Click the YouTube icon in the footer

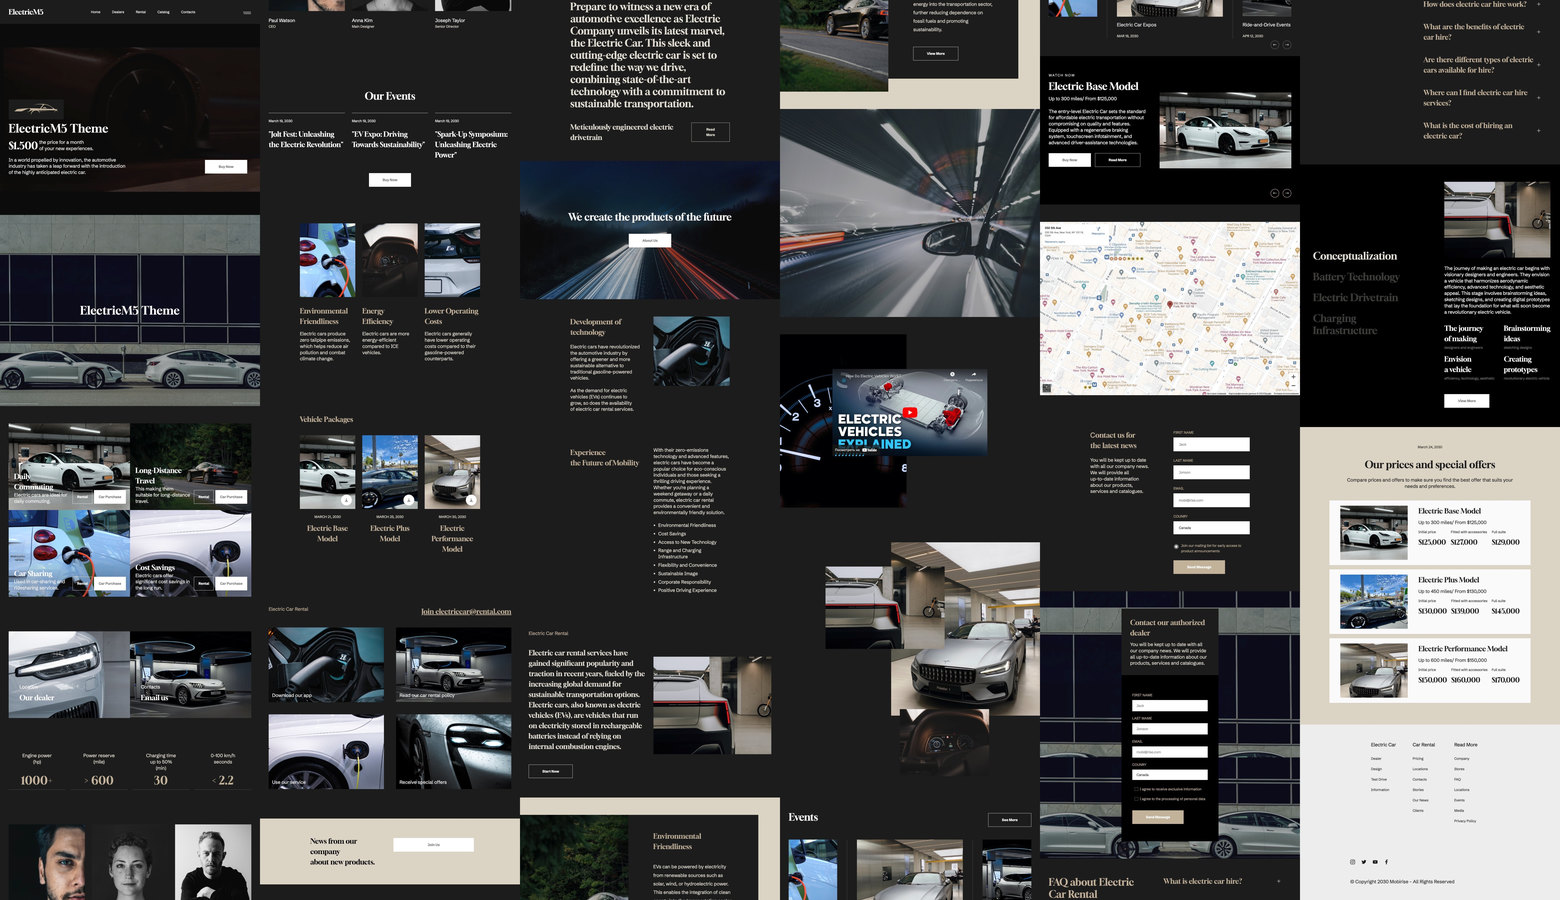(x=1375, y=861)
